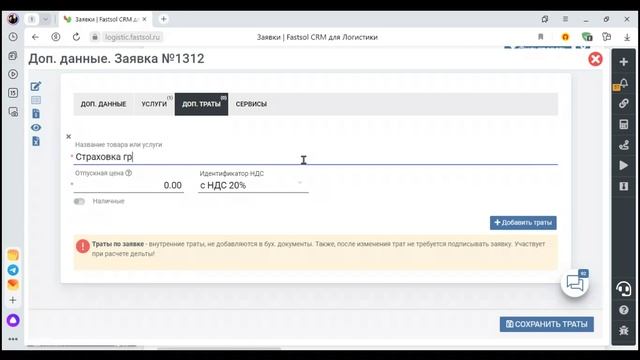Image resolution: width=640 pixels, height=360 pixels.
Task: Open the calculator icon in right sidebar
Action: click(623, 124)
